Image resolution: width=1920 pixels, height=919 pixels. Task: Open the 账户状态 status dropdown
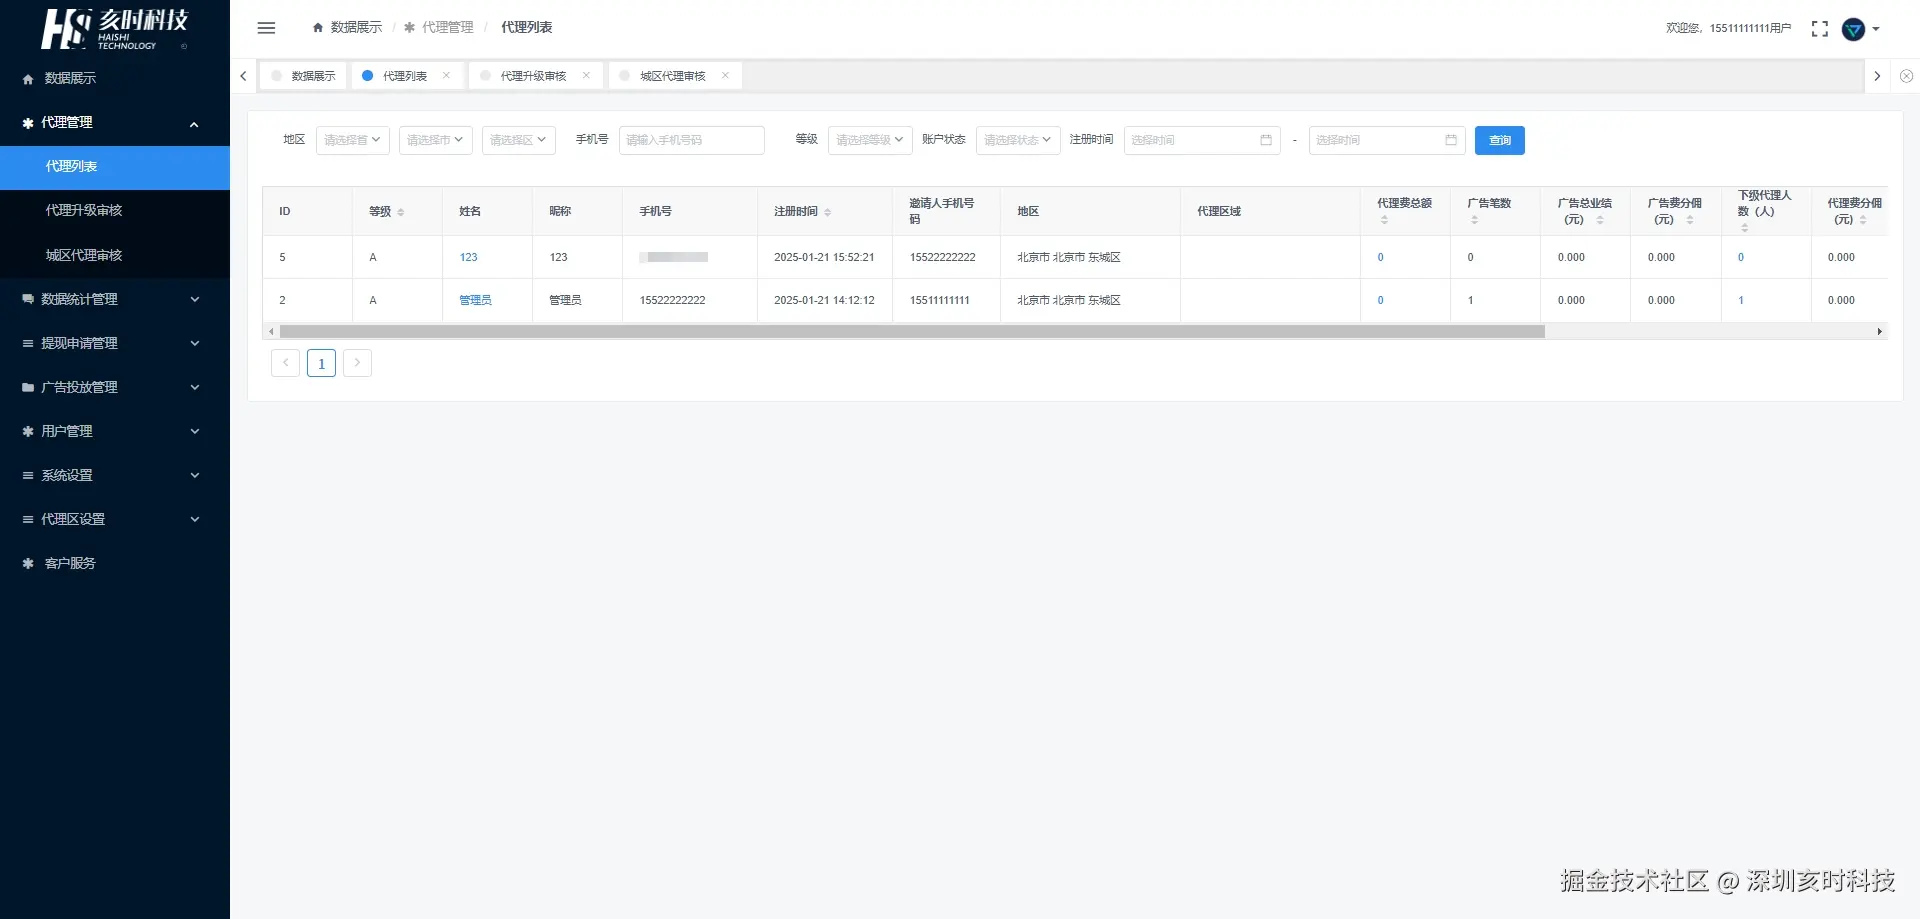tap(1018, 140)
